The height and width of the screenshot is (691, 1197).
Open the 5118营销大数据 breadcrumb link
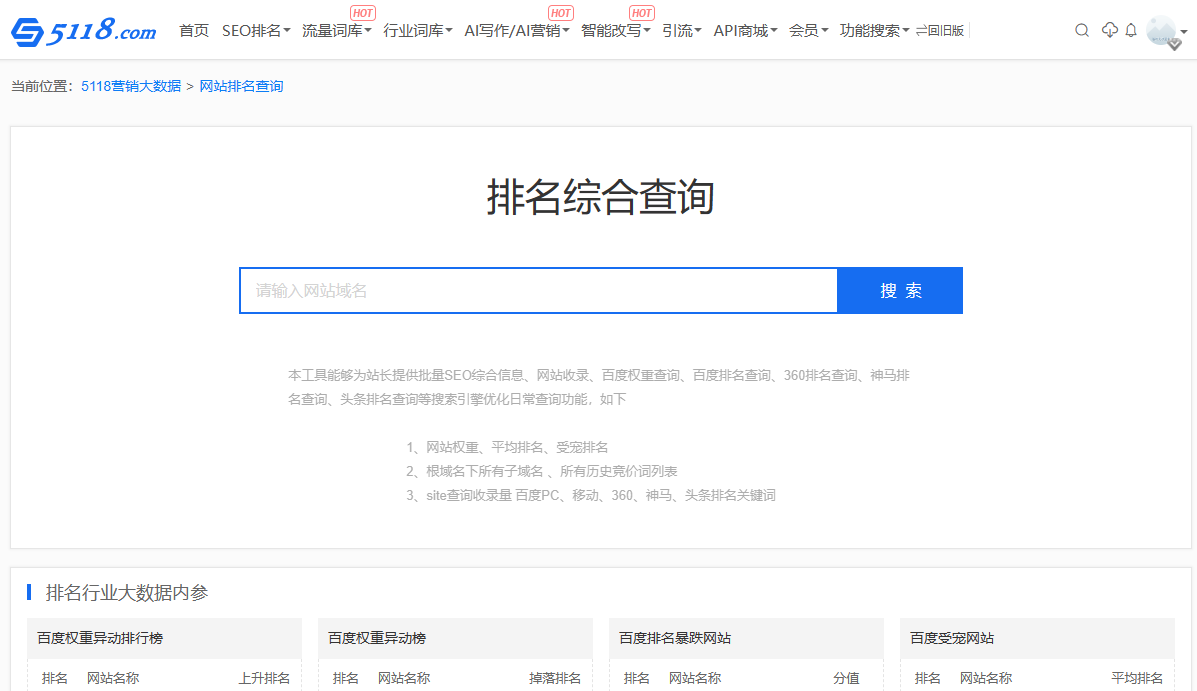131,87
